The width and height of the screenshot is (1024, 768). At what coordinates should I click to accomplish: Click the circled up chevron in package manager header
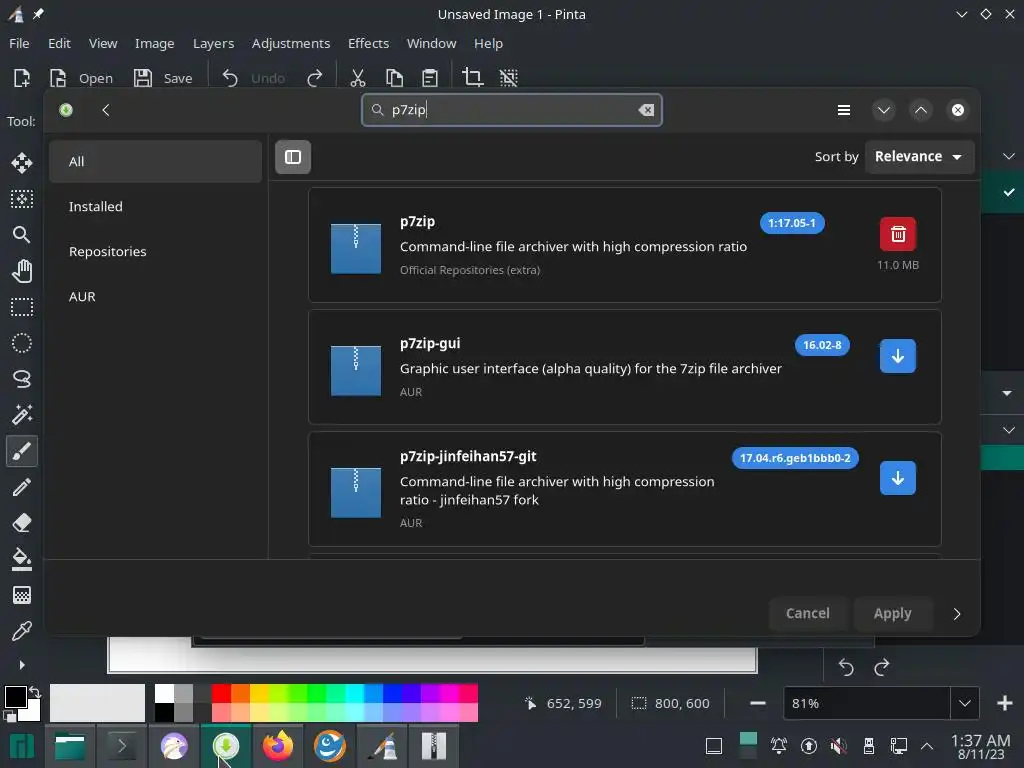pyautogui.click(x=921, y=110)
